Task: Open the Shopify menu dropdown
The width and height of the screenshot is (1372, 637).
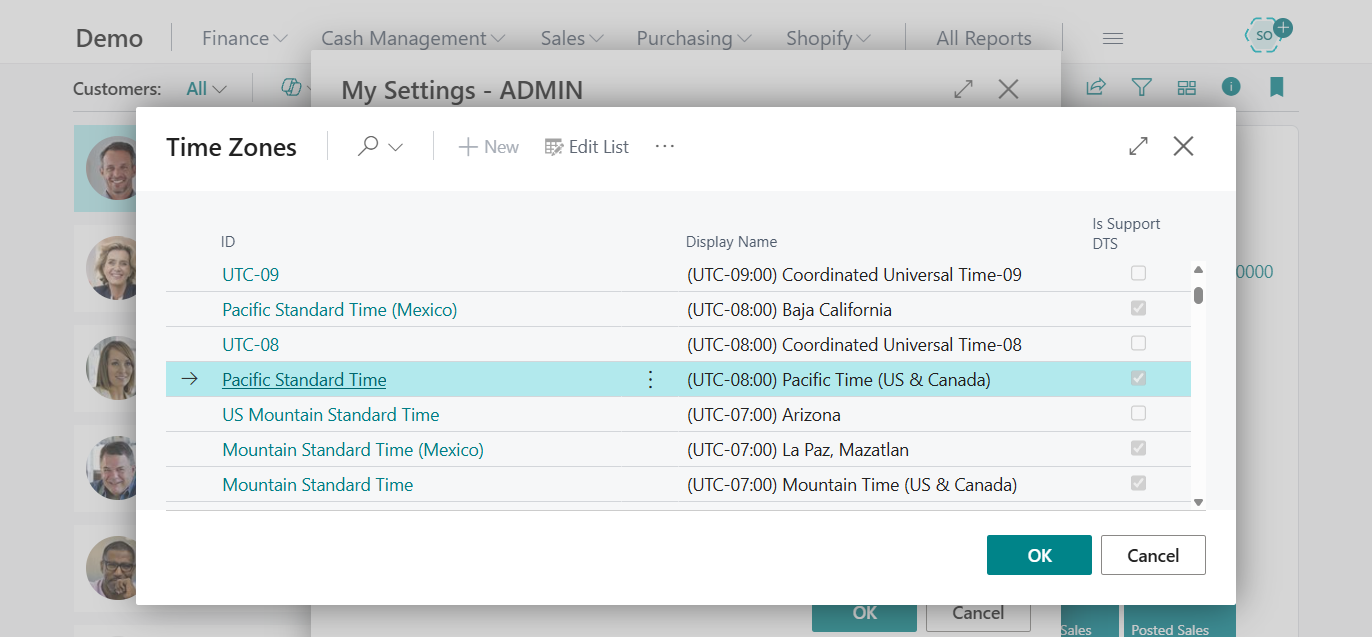Action: click(x=827, y=38)
